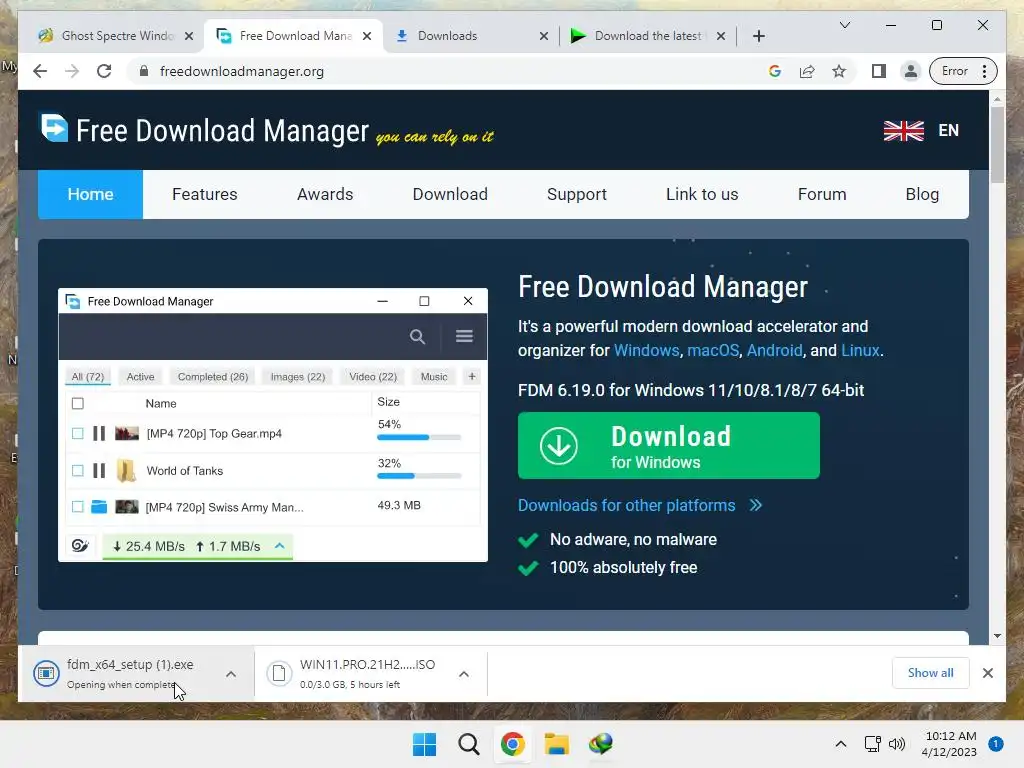This screenshot has width=1024, height=768.
Task: Click the Download for Windows button
Action: (669, 445)
